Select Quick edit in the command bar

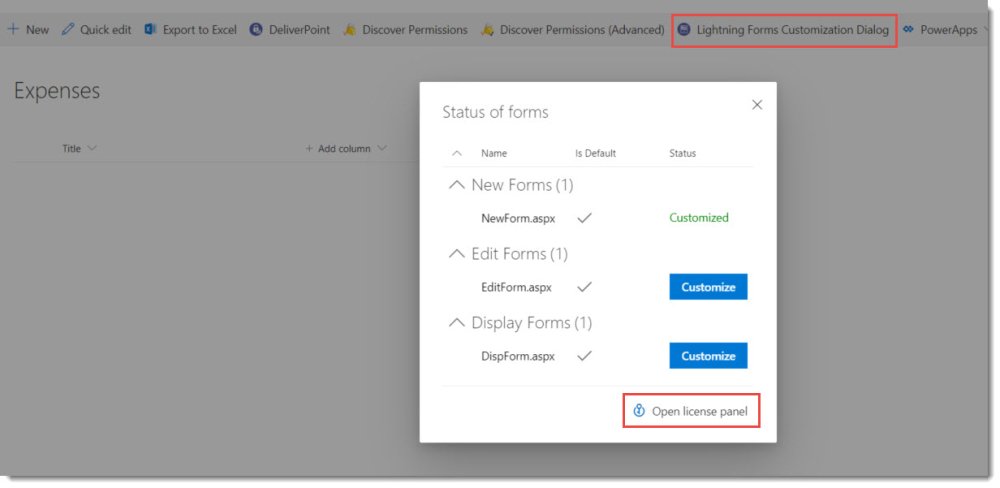coord(97,29)
